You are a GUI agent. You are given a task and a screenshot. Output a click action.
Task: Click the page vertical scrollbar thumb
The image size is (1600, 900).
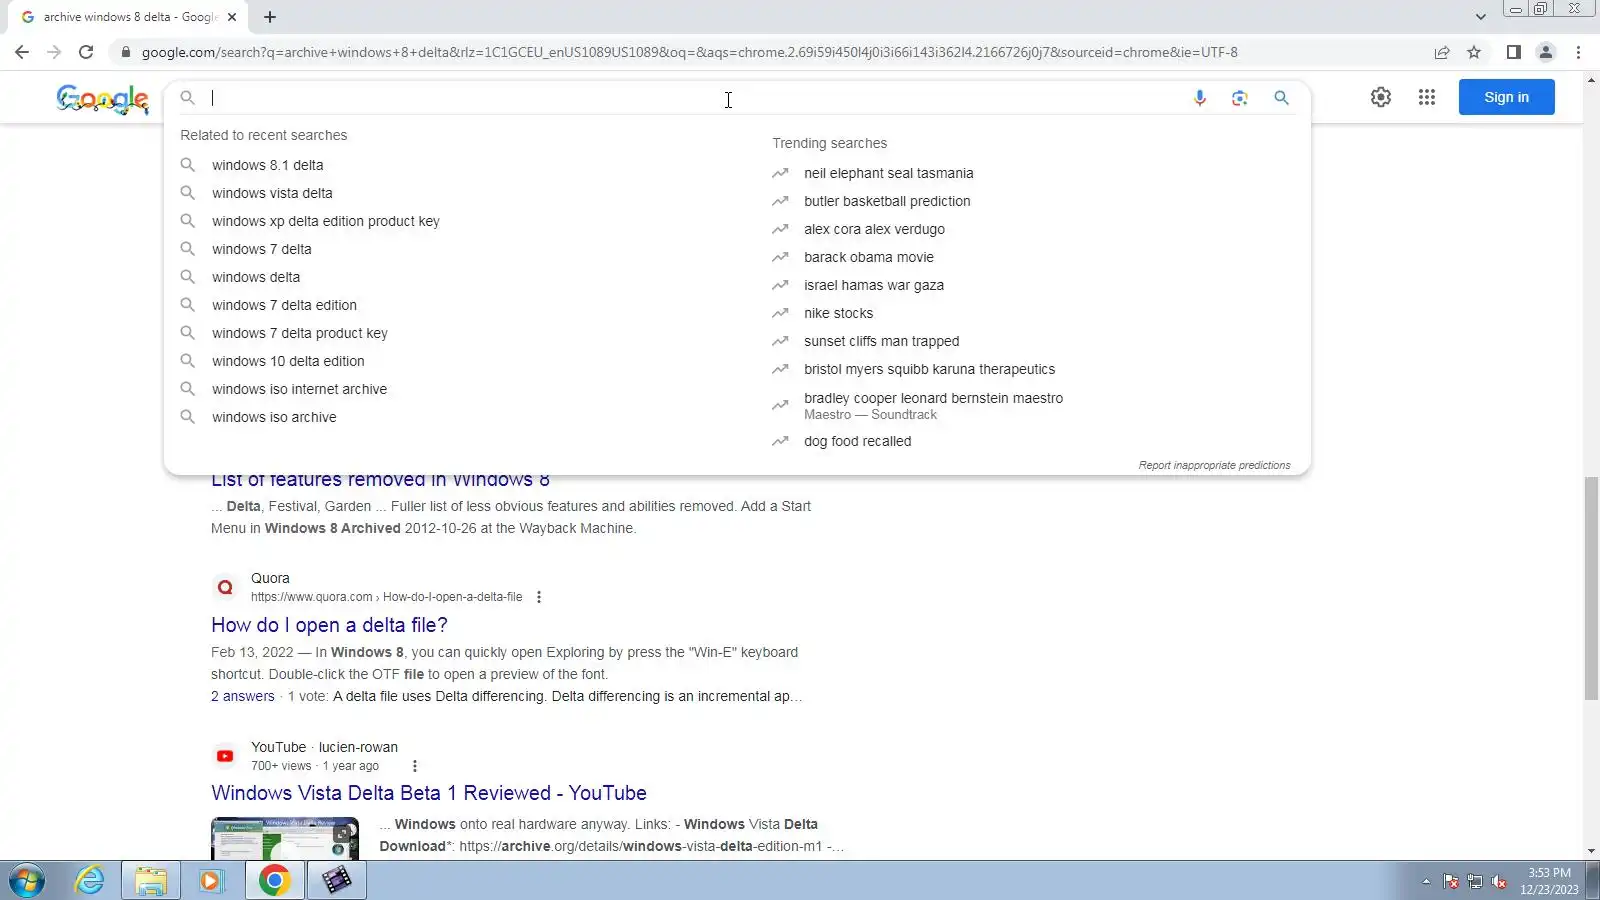1591,589
